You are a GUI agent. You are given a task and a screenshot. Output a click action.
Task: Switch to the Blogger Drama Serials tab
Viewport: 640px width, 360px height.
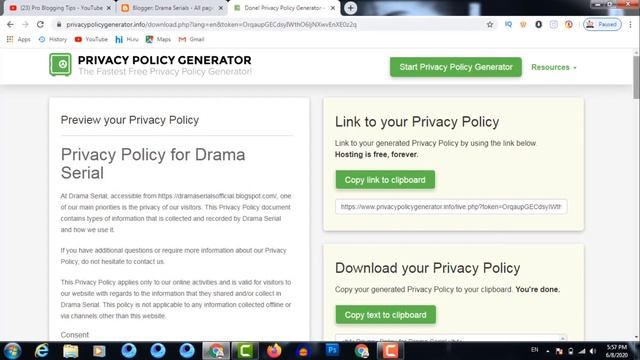(172, 8)
